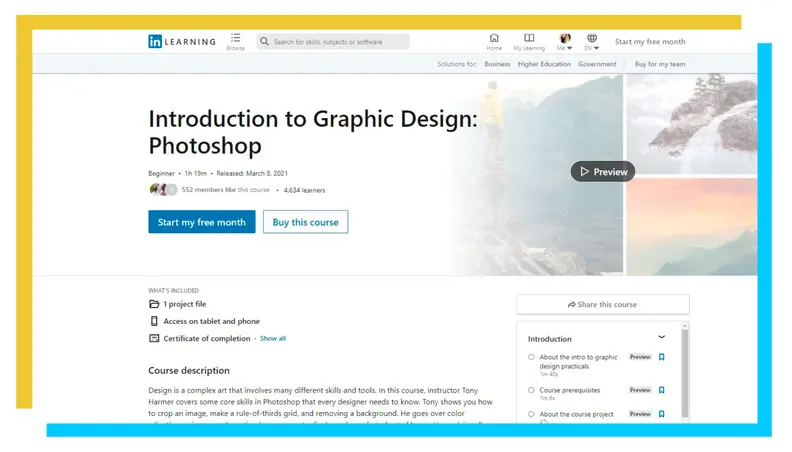This screenshot has height=452, width=792.
Task: Open the Me profile avatar menu
Action: click(565, 39)
